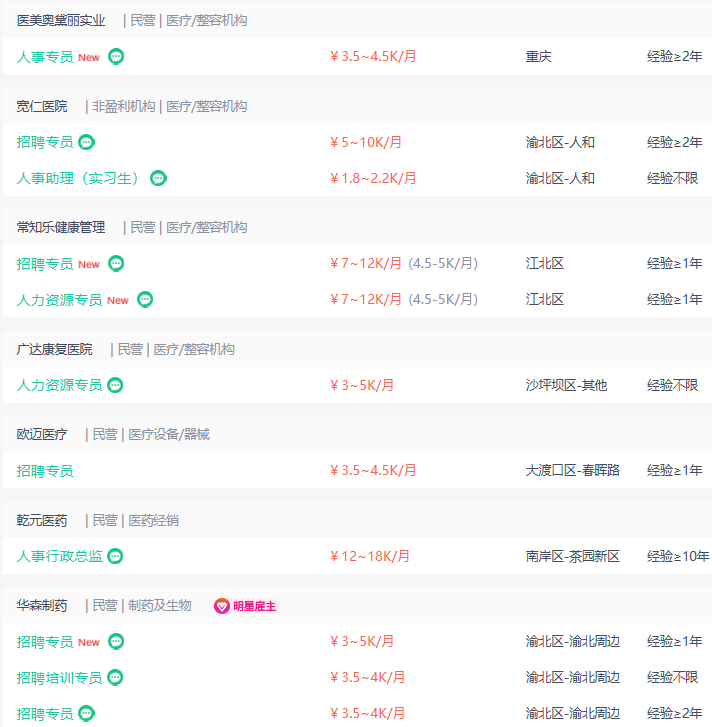Click chat bubble beside 常知乐 招聘专员
The image size is (712, 727).
click(x=116, y=264)
